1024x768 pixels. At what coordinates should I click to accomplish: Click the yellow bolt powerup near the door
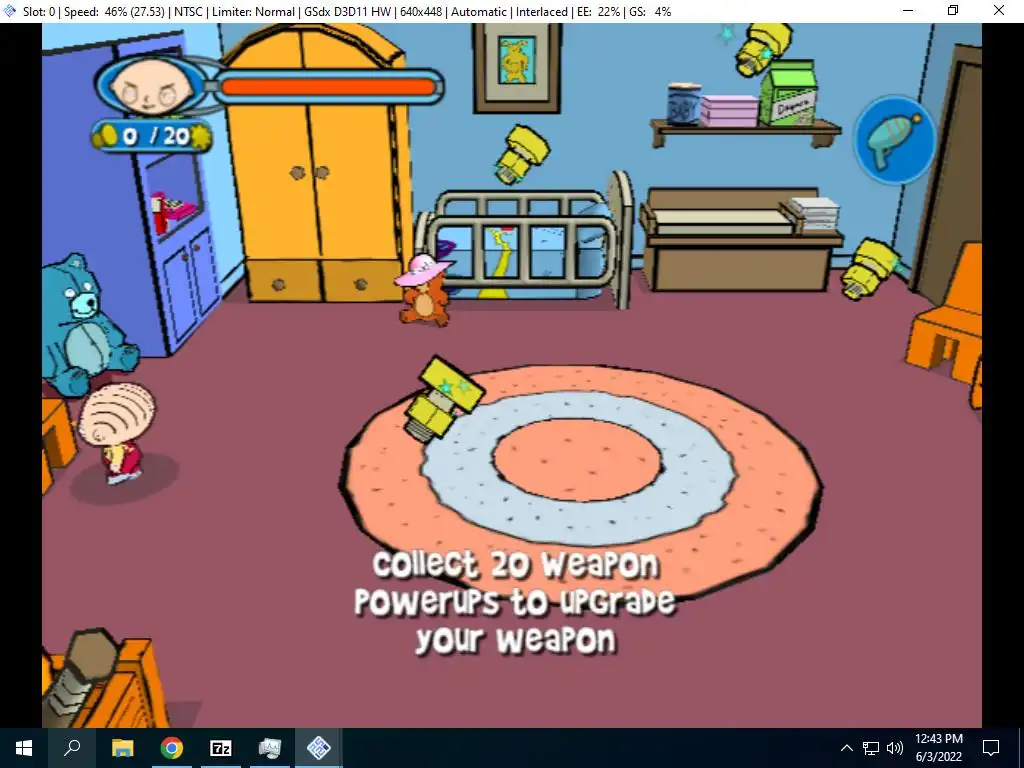[x=870, y=269]
